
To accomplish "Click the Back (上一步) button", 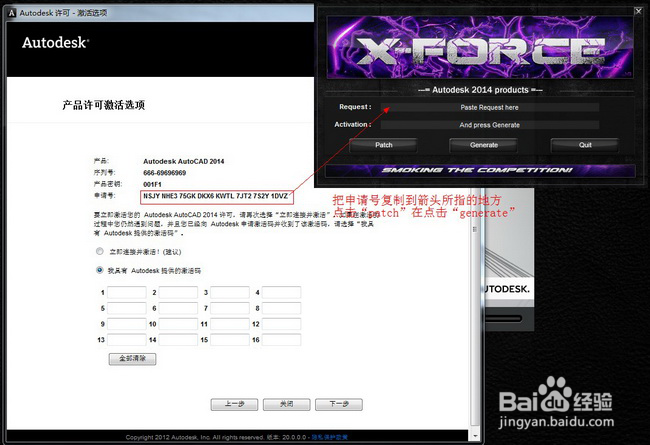I will (234, 404).
